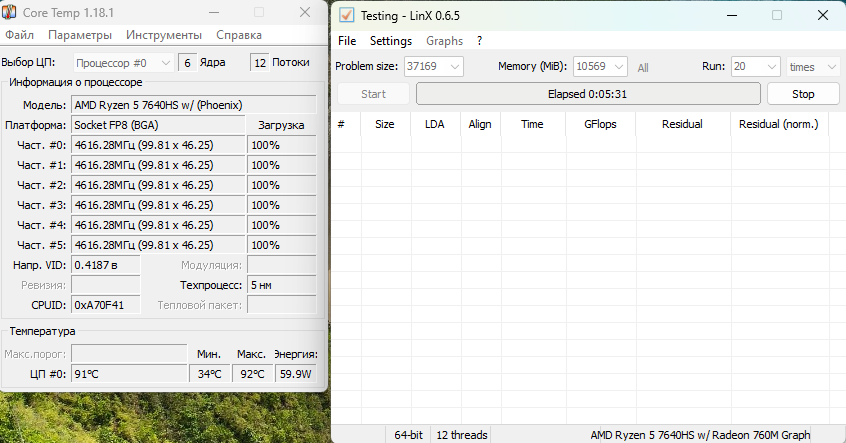Screen dimensions: 846x443
Task: Click the Core Temp app icon in title bar
Action: 9,12
